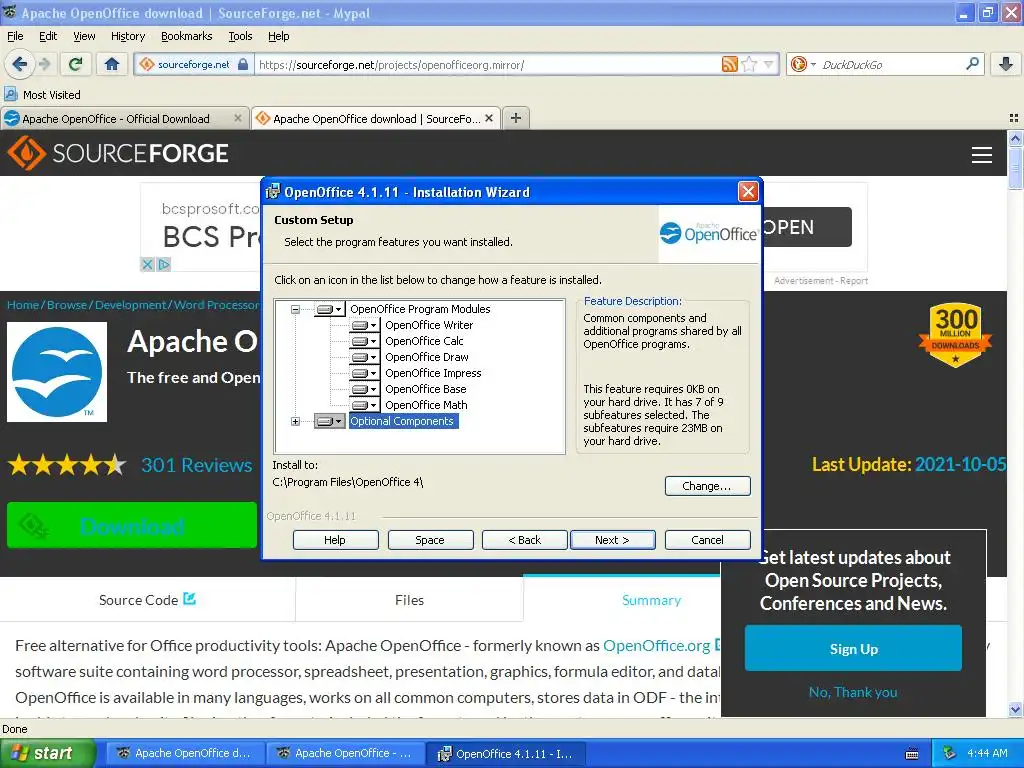Open the Edit menu
Viewport: 1024px width, 768px height.
[x=48, y=36]
